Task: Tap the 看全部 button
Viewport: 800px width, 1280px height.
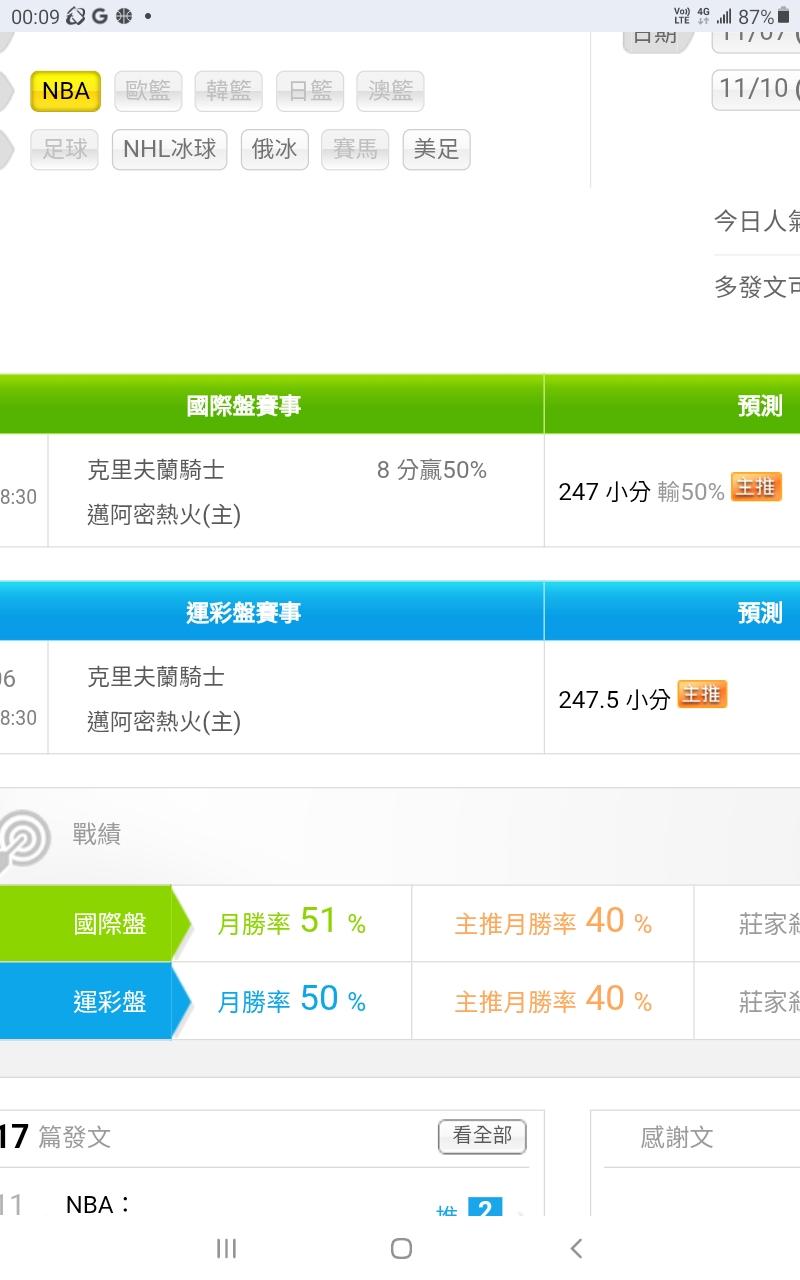Action: pyautogui.click(x=482, y=1136)
